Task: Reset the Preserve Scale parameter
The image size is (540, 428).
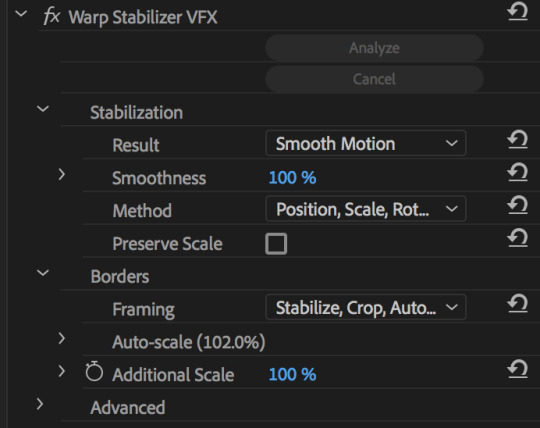Action: pyautogui.click(x=518, y=238)
